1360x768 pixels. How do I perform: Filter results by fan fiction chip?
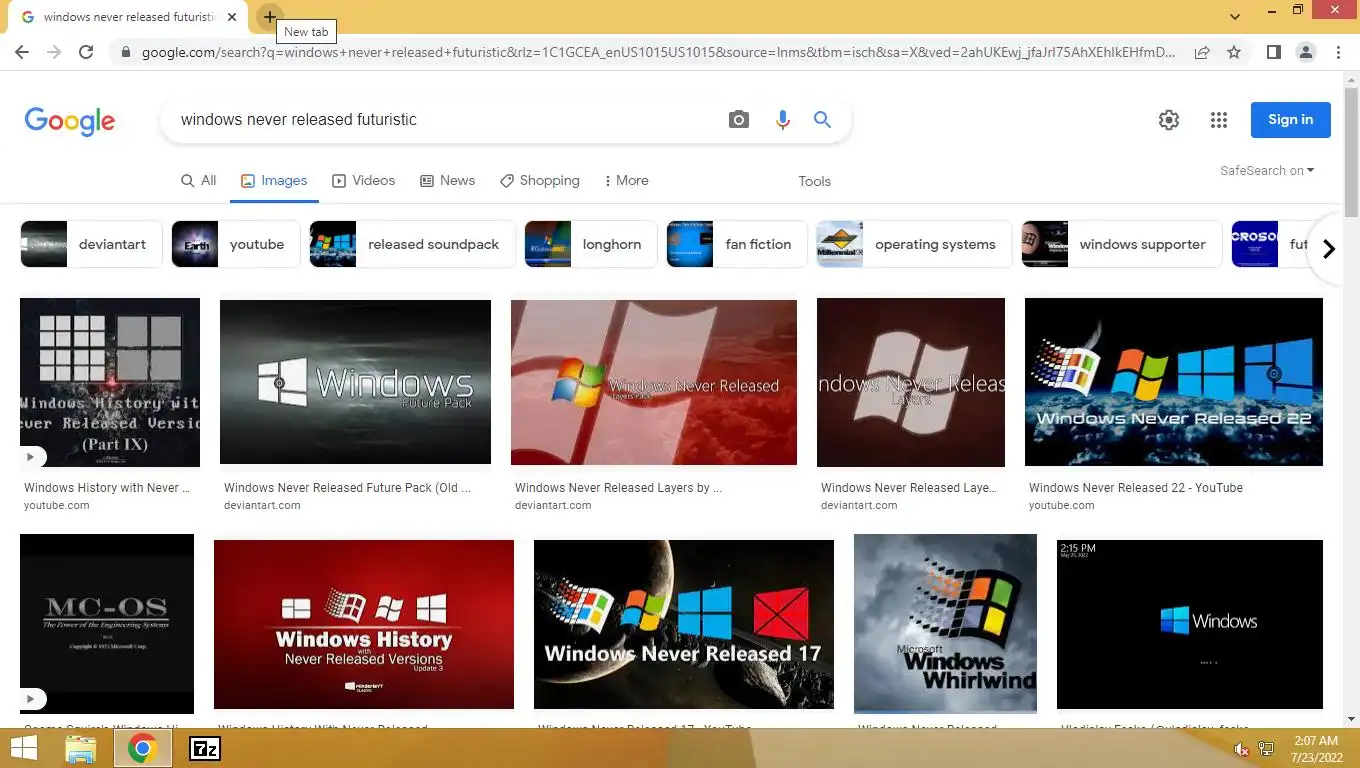tap(737, 244)
